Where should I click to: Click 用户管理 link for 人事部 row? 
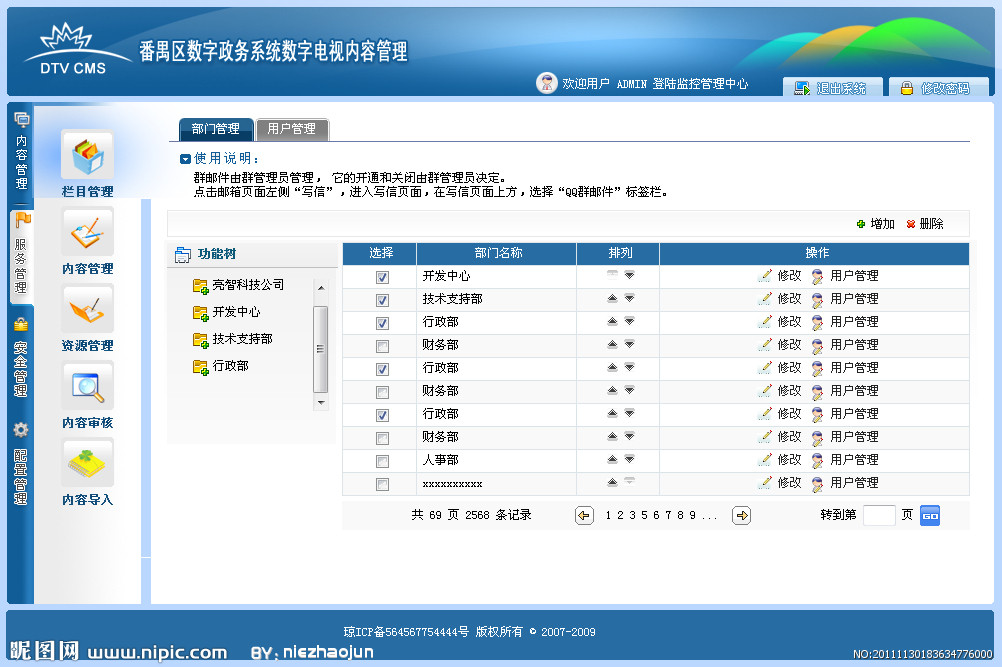point(854,459)
